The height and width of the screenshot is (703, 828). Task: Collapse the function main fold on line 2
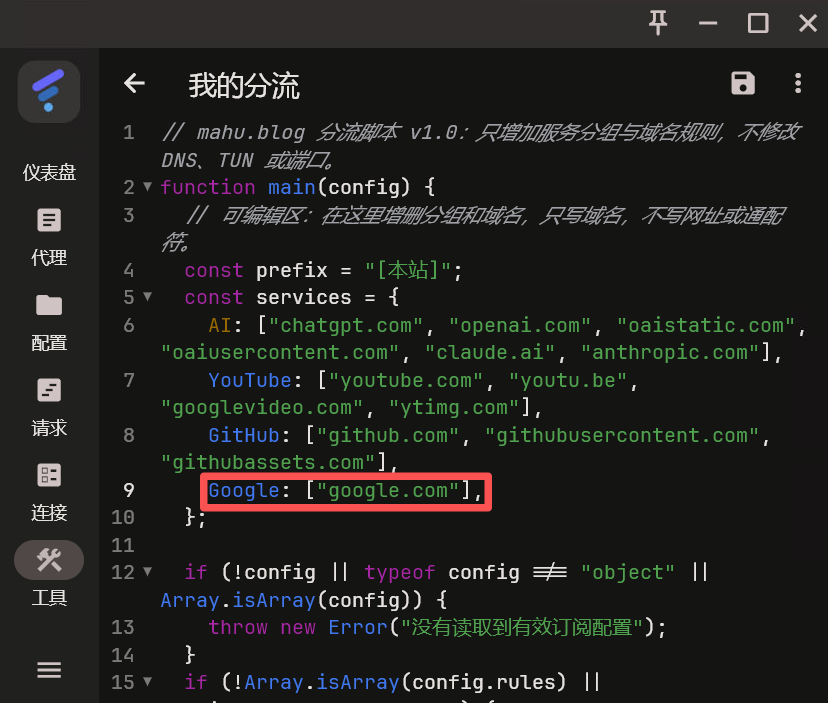[148, 186]
